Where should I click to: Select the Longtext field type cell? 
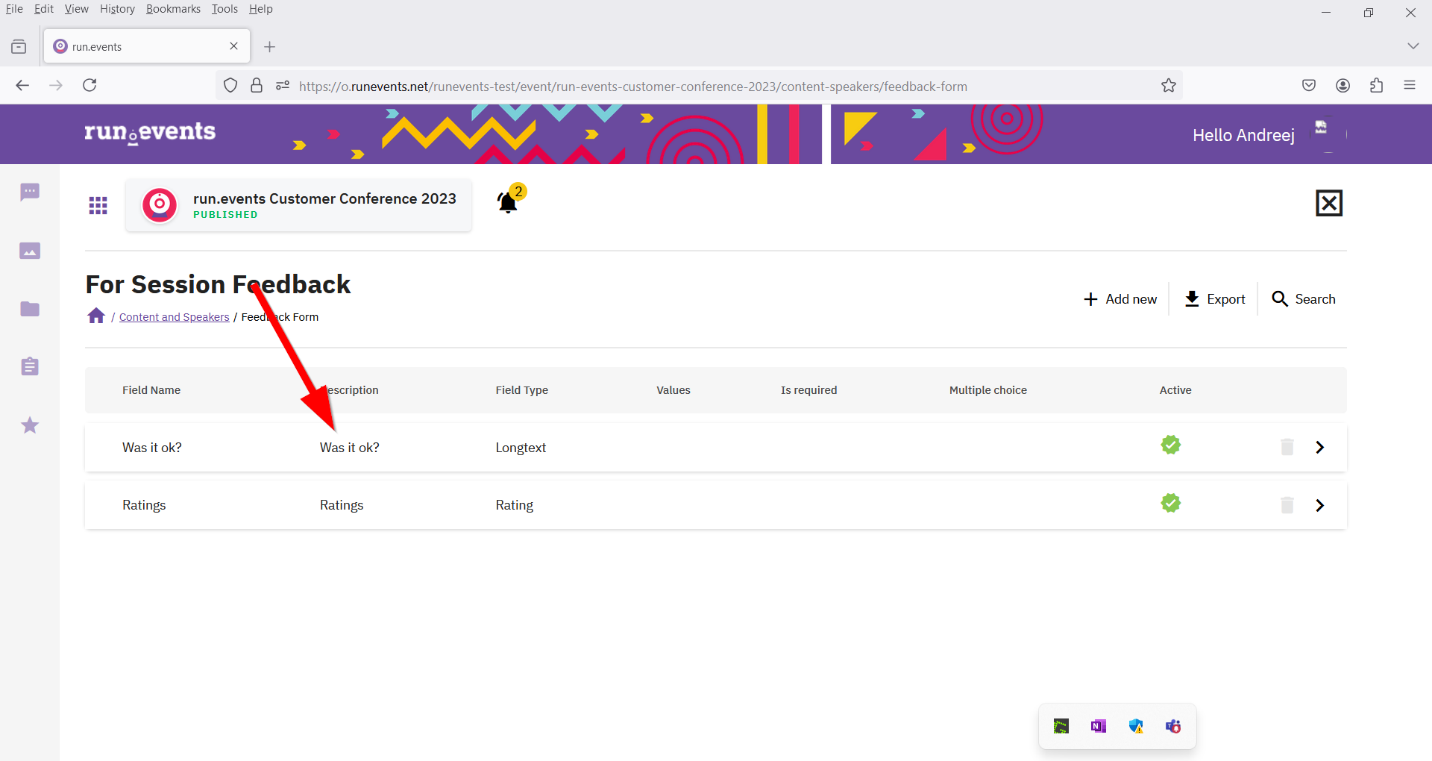tap(521, 447)
